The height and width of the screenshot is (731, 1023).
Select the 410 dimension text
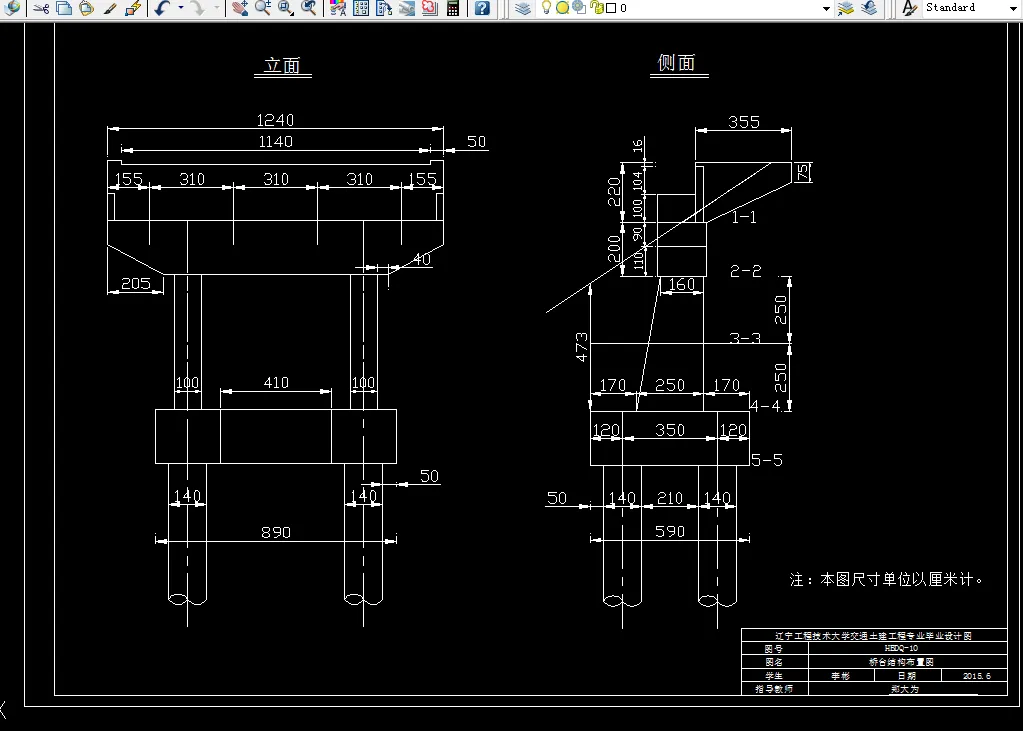(x=276, y=382)
